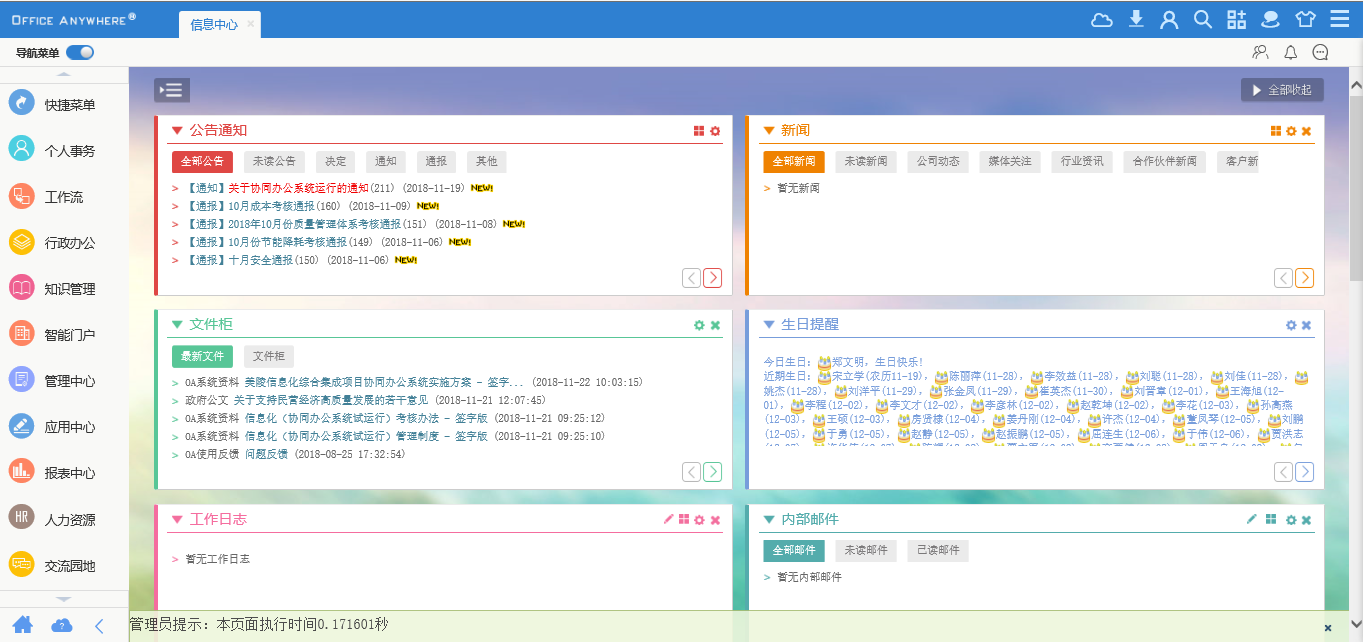Go to next page in 公告通知 panel
1363x642 pixels.
(x=712, y=278)
